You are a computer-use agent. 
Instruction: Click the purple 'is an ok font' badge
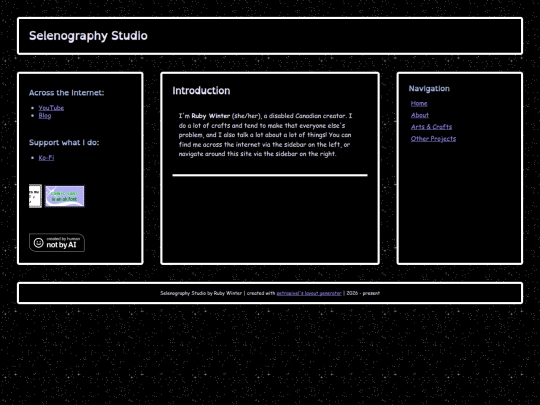pos(65,196)
